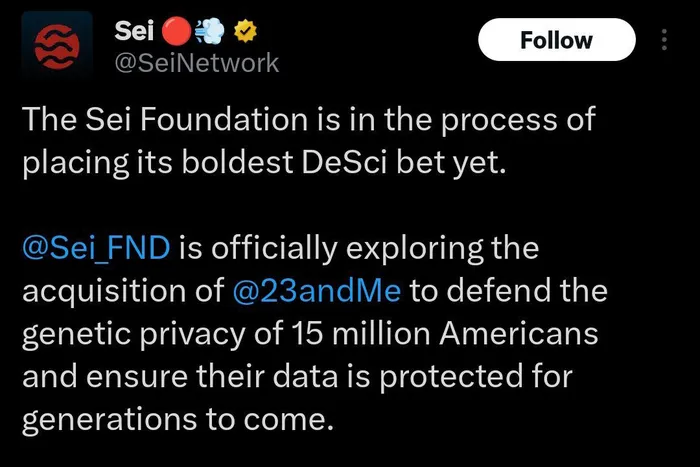Screen dimensions: 700x467
Task: Click the word 'acquisition' in the post
Action: [104, 292]
